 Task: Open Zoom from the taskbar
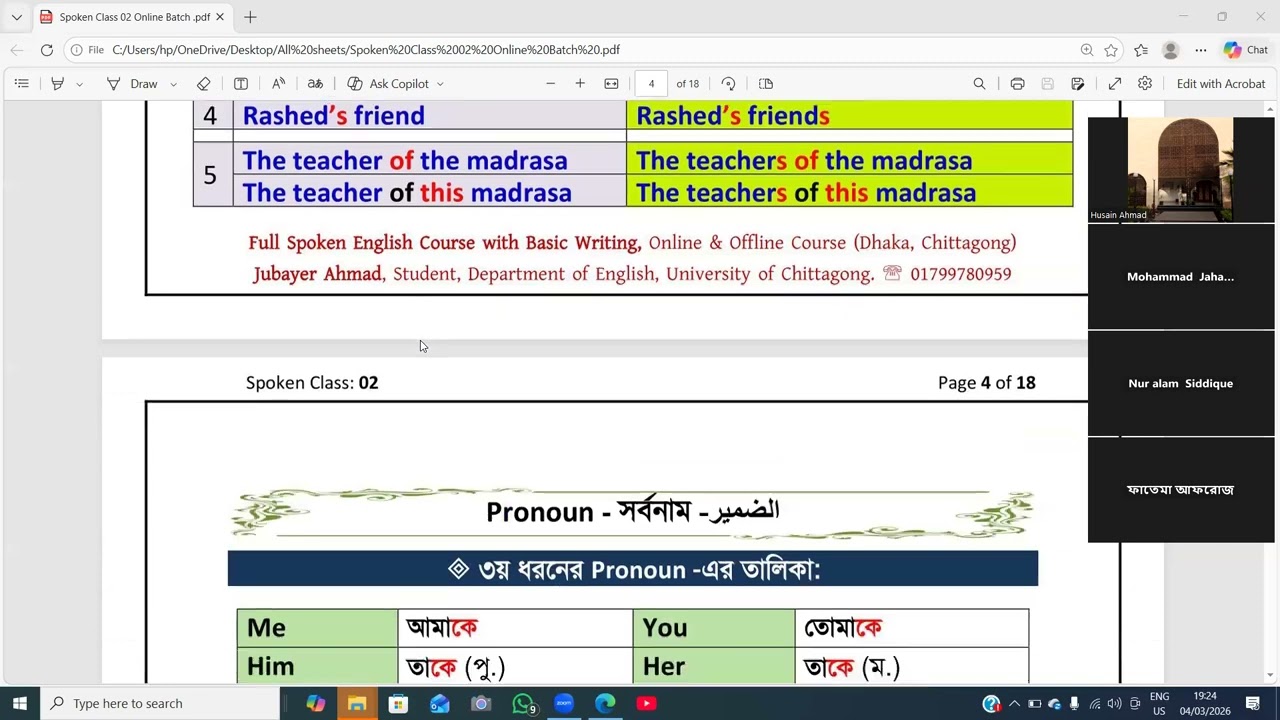(x=564, y=703)
